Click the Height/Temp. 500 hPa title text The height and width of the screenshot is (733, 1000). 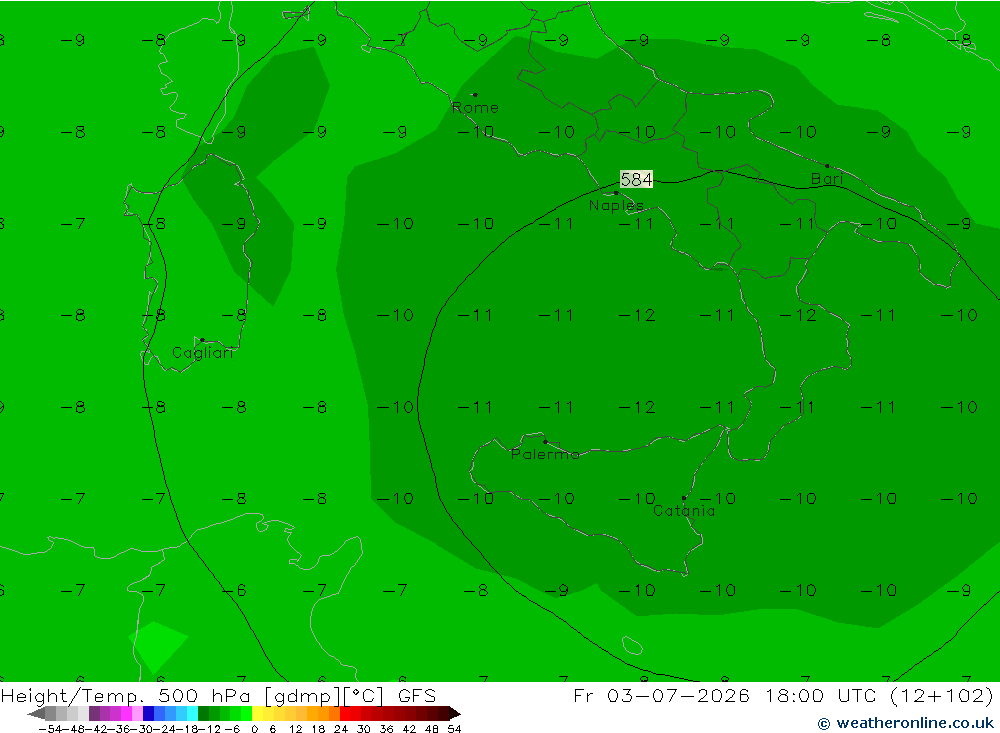126,695
